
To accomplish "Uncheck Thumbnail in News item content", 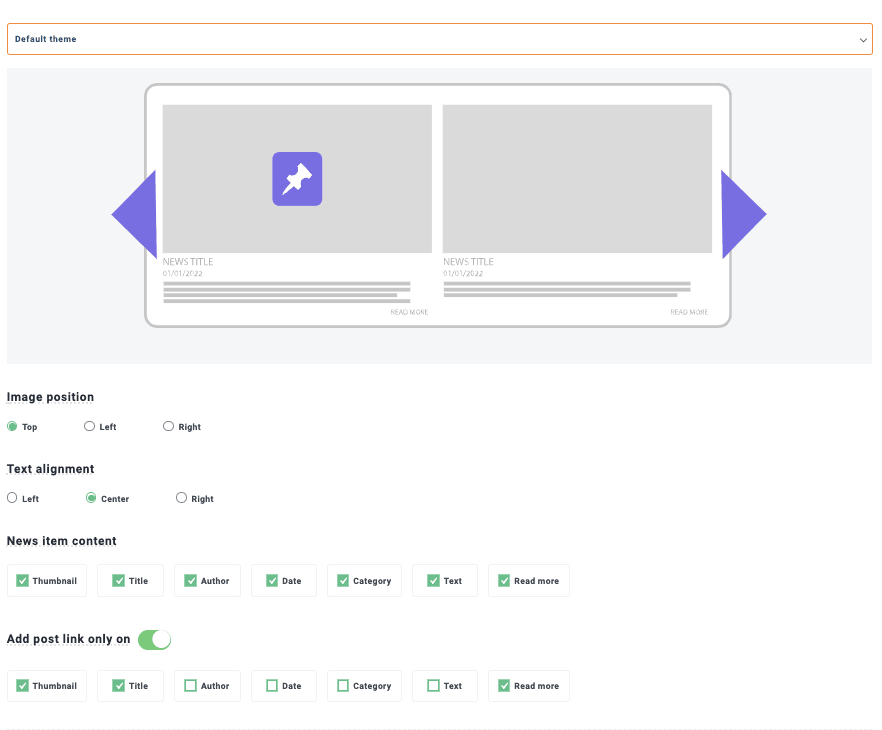I will 23,580.
